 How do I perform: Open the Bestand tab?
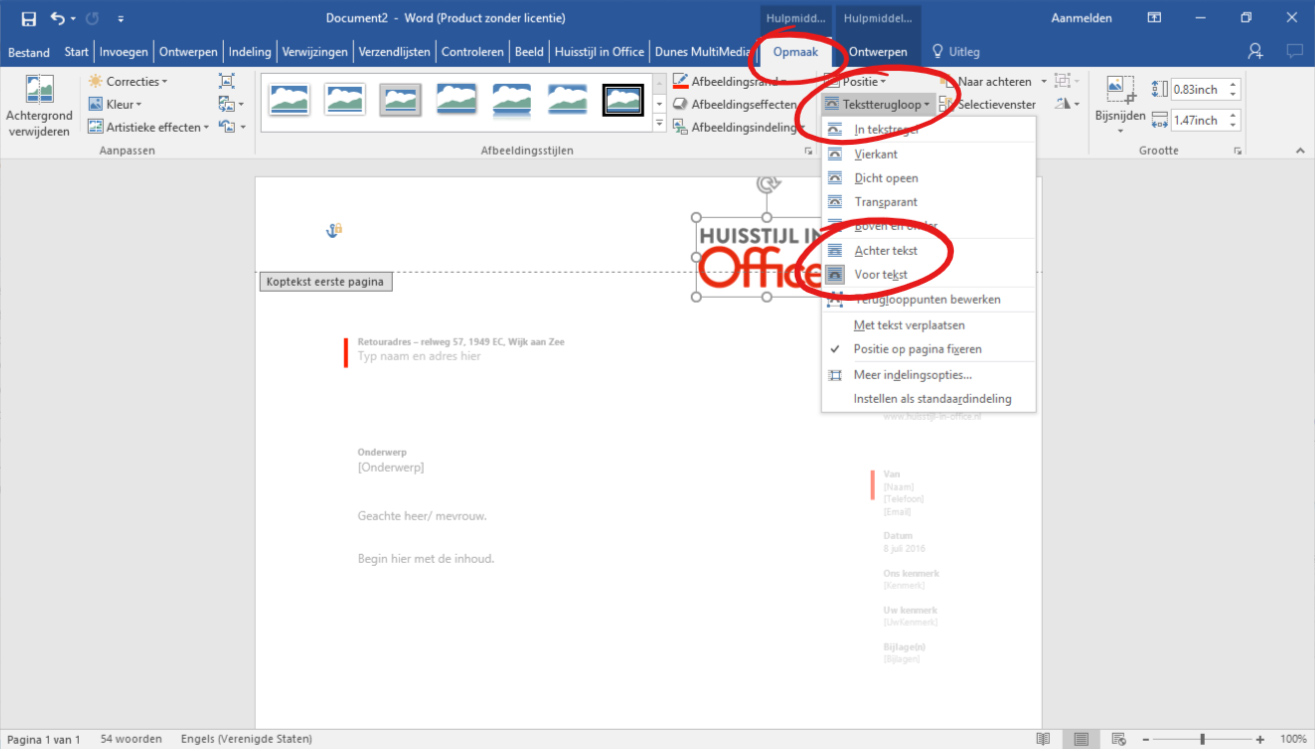click(29, 52)
